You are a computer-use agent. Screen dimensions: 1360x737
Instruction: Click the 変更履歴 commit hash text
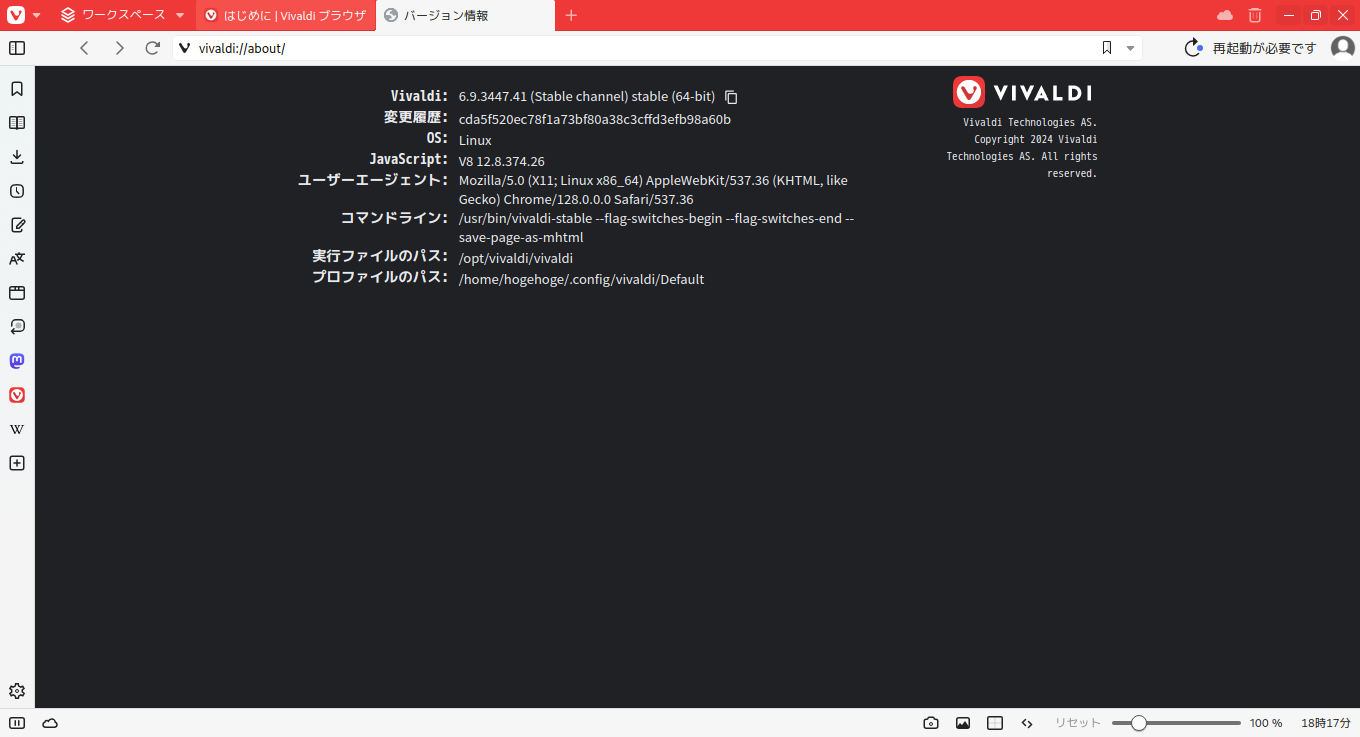coord(595,119)
